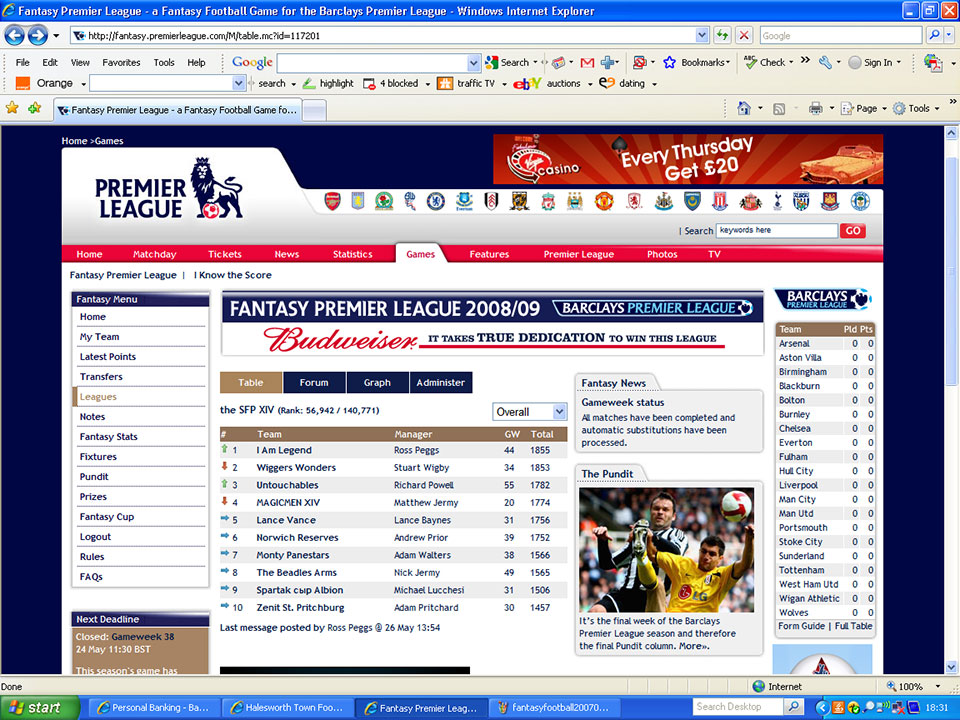960x720 pixels.
Task: Select the Manchester United club badge
Action: 604,202
